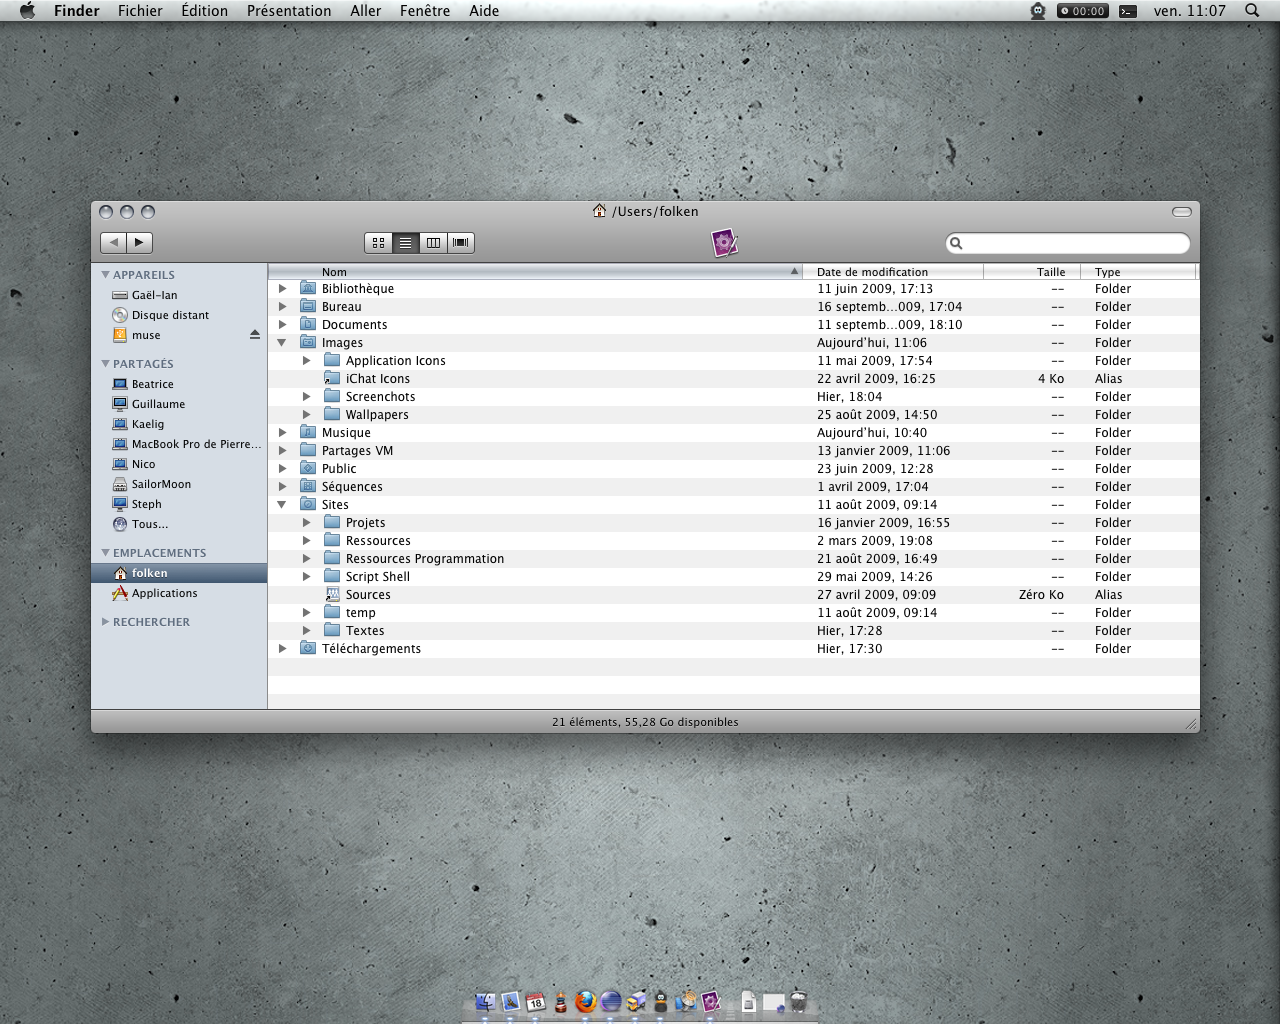1280x1024 pixels.
Task: Expand the Téléchargements folder
Action: tap(282, 649)
